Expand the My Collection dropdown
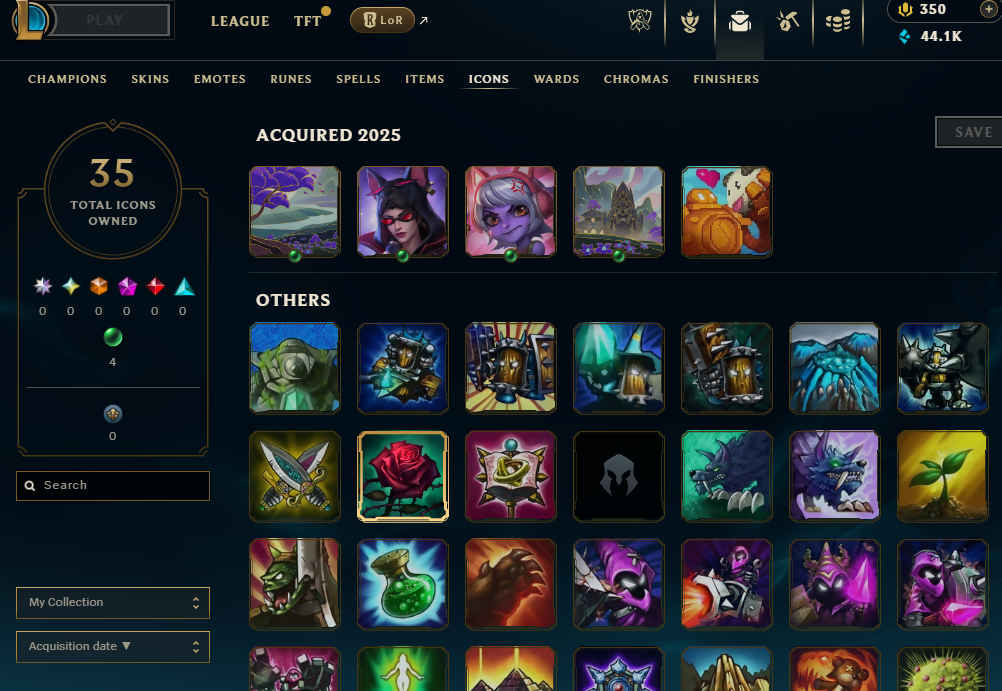 [x=113, y=603]
